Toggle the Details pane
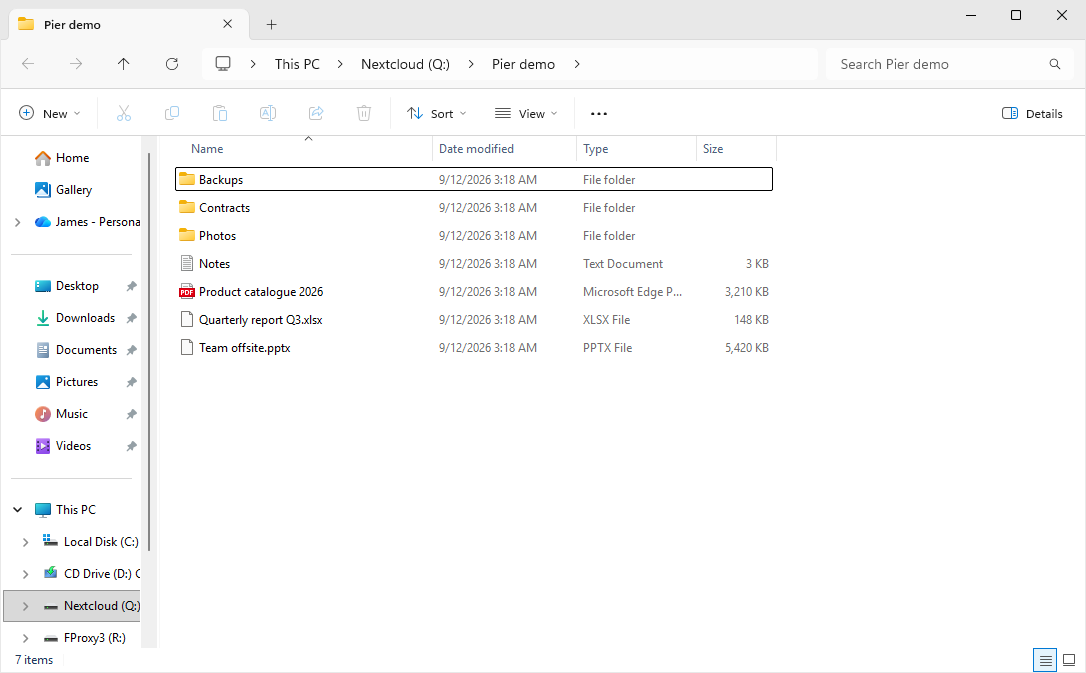This screenshot has width=1086, height=673. point(1032,114)
